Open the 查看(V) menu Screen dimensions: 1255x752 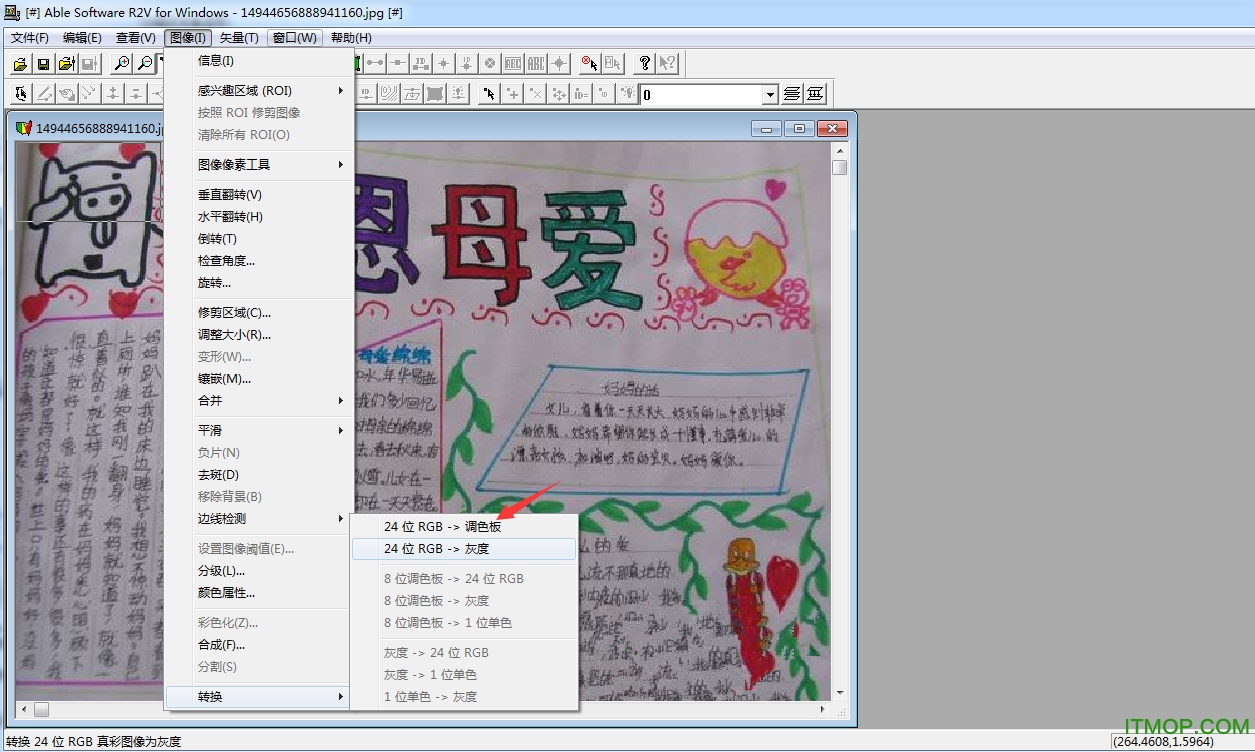click(135, 38)
